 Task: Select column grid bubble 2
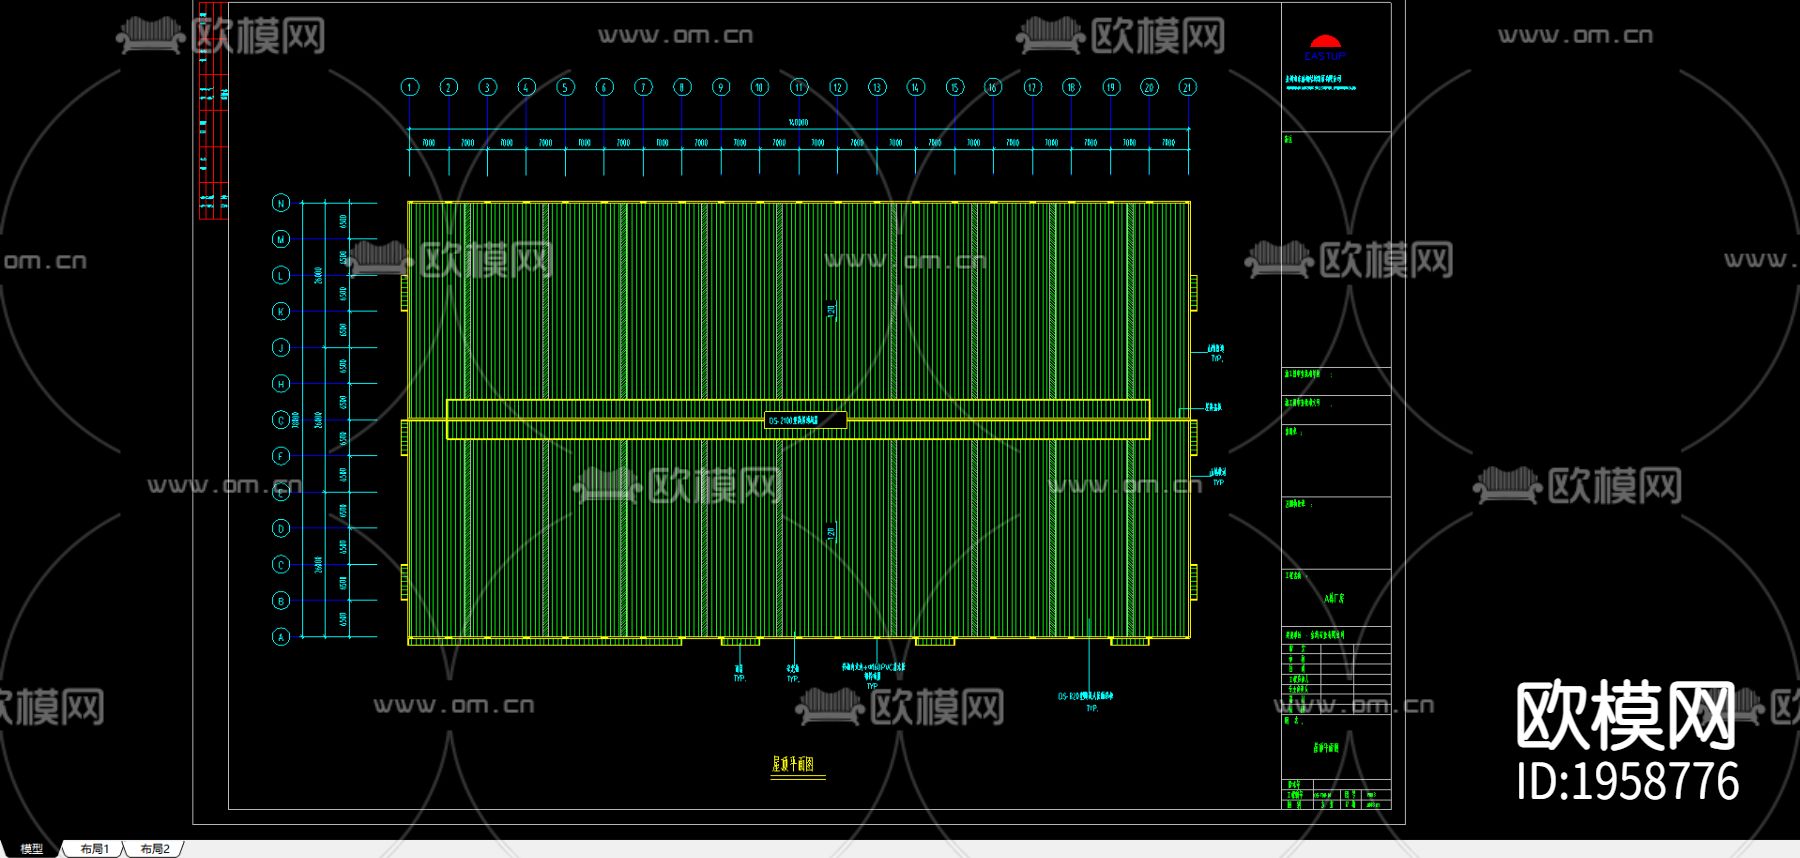[x=448, y=87]
